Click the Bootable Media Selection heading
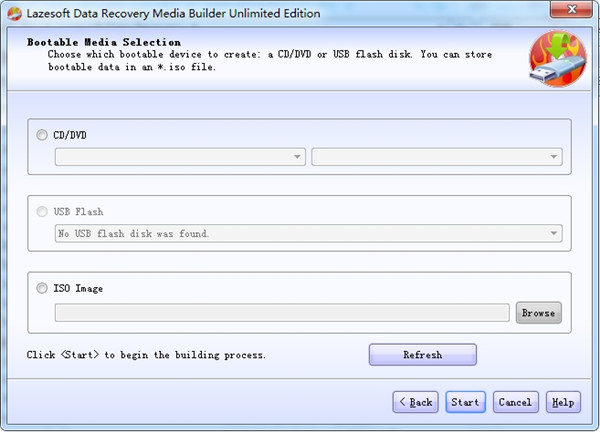Image resolution: width=600 pixels, height=432 pixels. click(x=102, y=42)
